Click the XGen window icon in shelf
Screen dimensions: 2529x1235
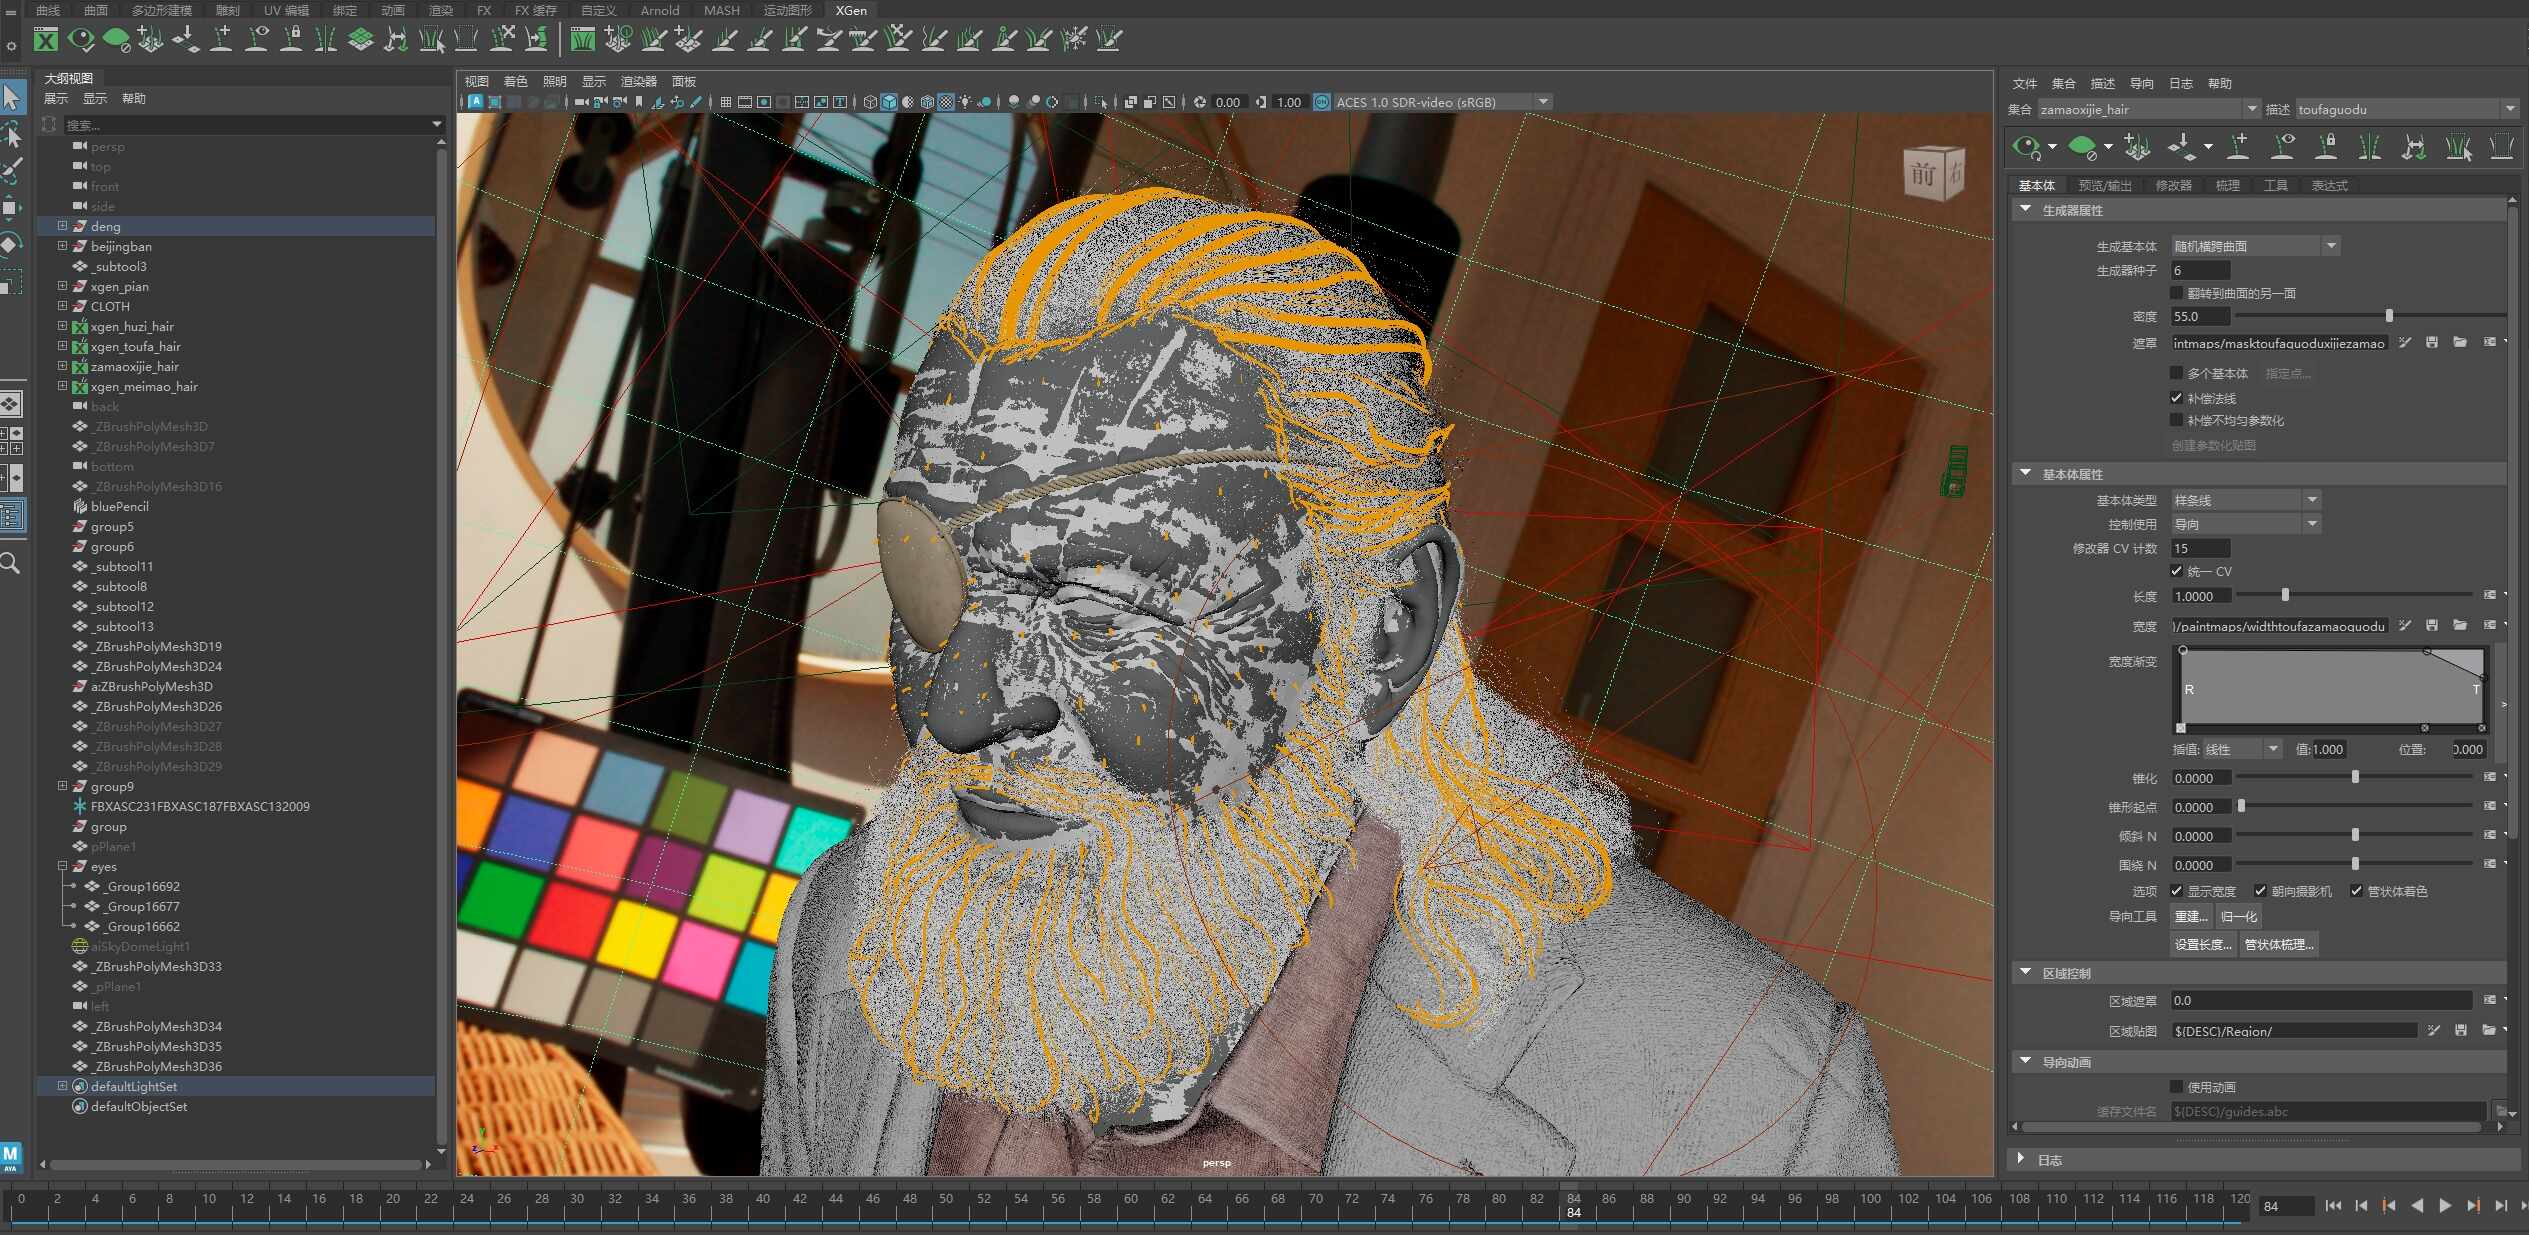45,40
